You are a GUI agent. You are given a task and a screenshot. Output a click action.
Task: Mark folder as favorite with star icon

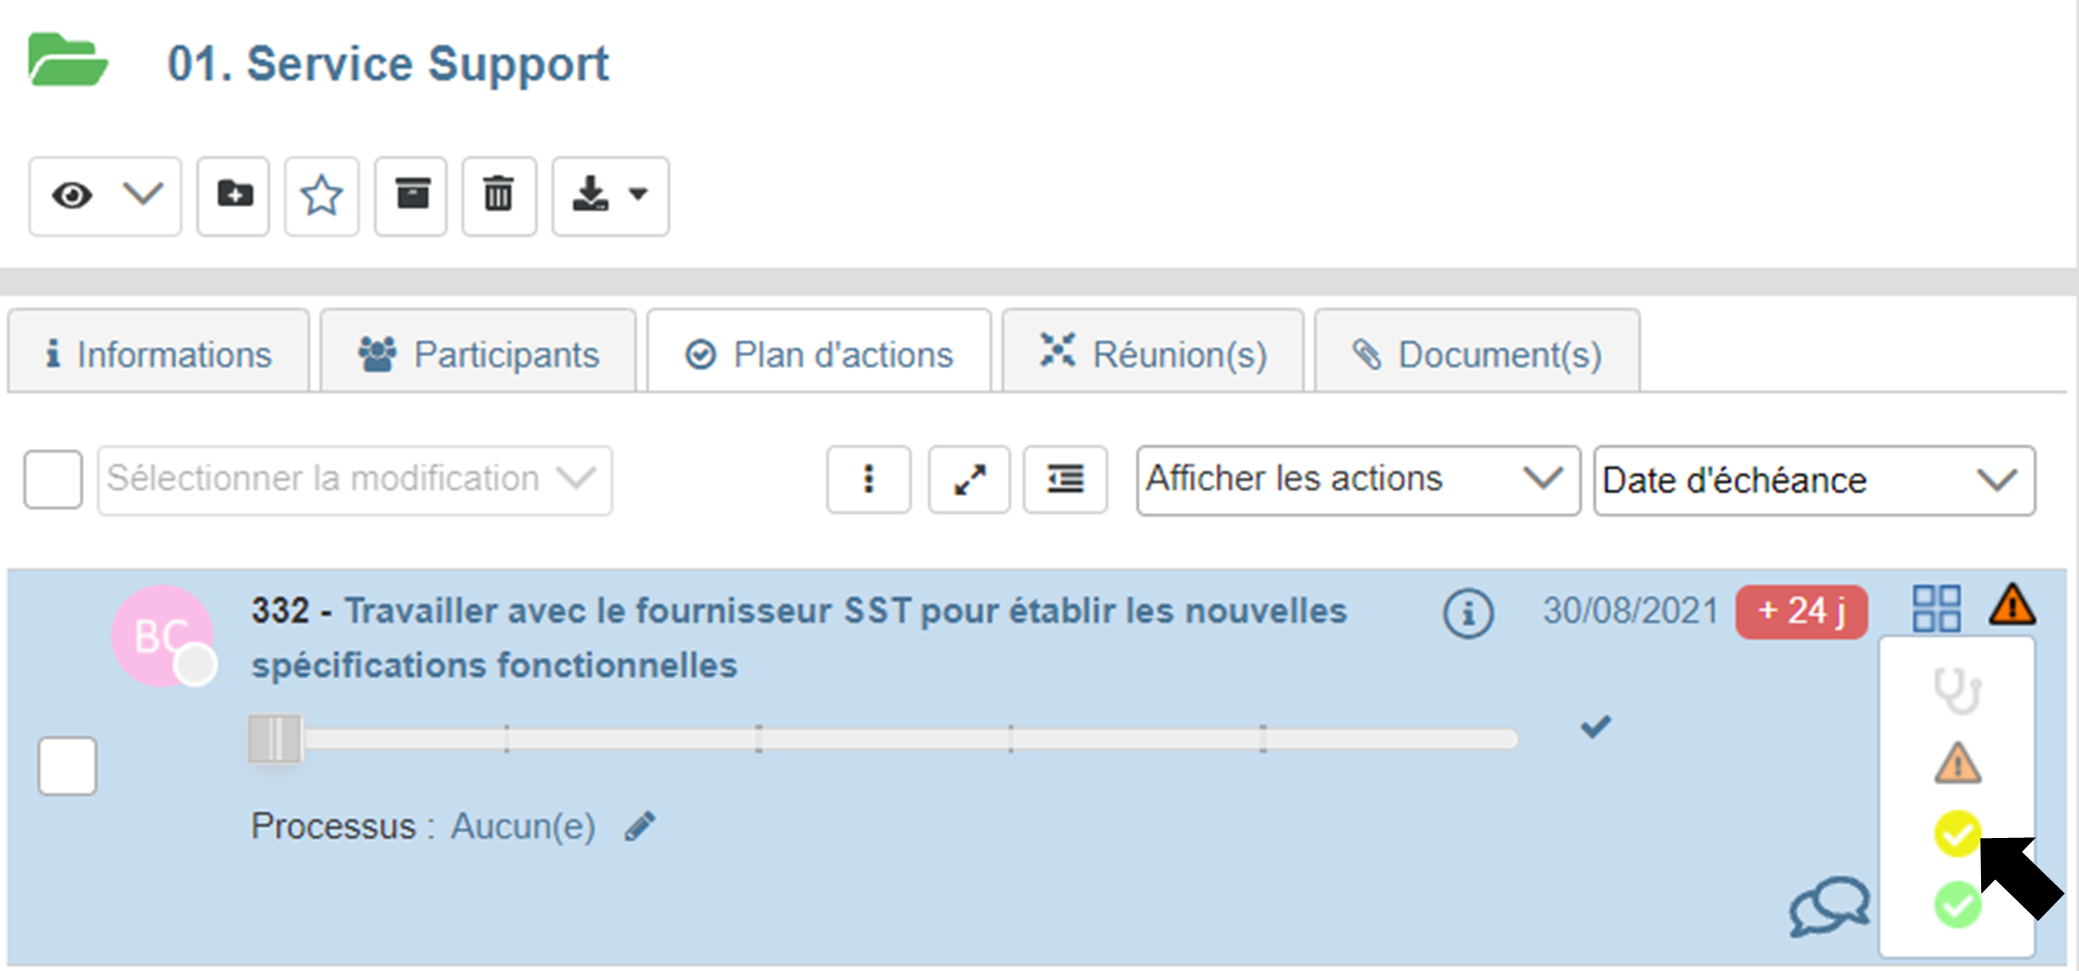[x=321, y=195]
